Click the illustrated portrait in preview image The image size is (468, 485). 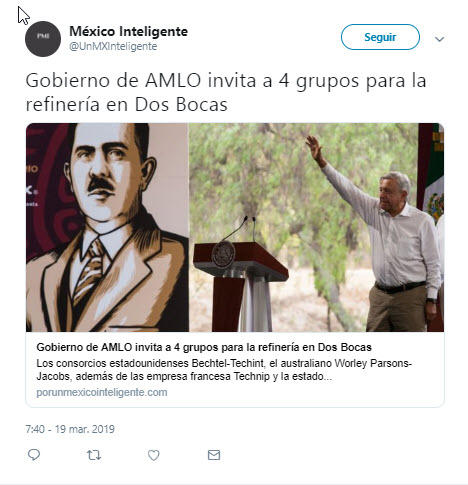(107, 227)
